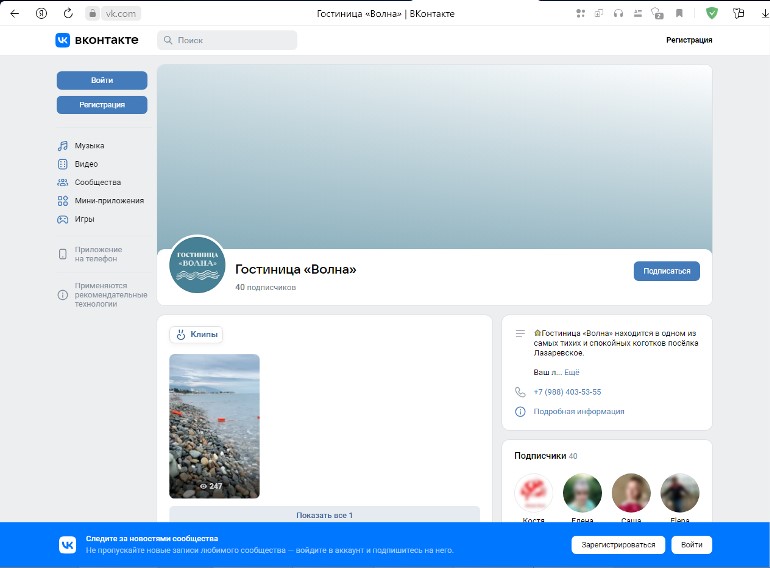Viewport: 770px width, 568px height.
Task: Click the magnifier icon in search box
Action: click(x=168, y=40)
